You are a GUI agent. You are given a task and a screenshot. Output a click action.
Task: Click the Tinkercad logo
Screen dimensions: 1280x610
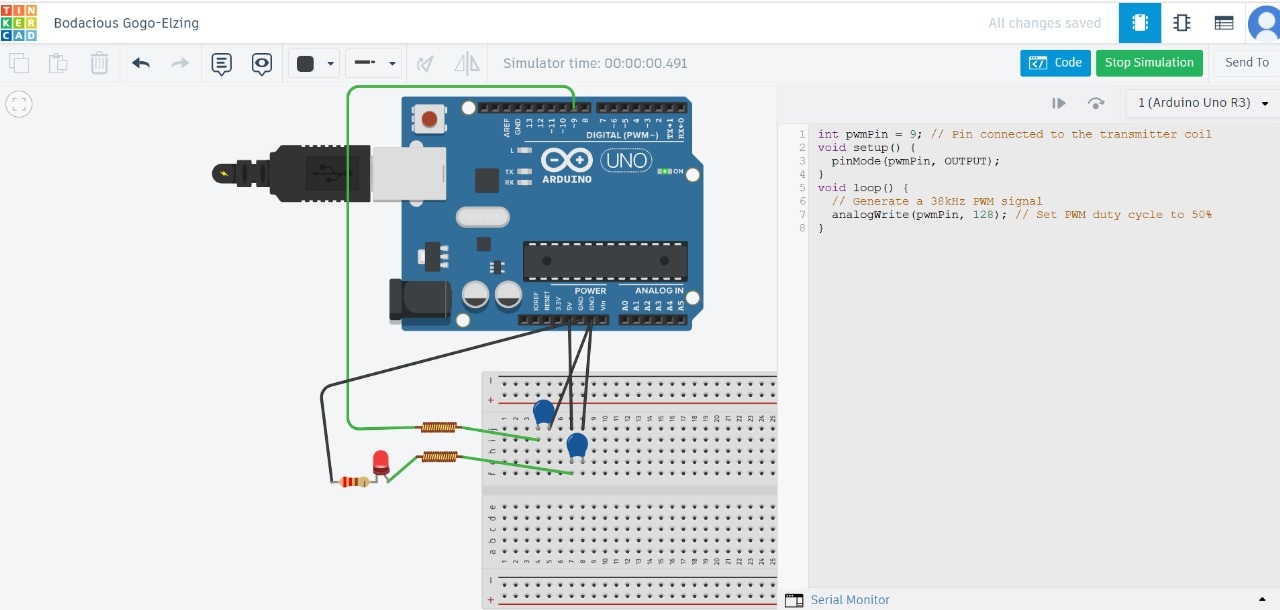(19, 22)
